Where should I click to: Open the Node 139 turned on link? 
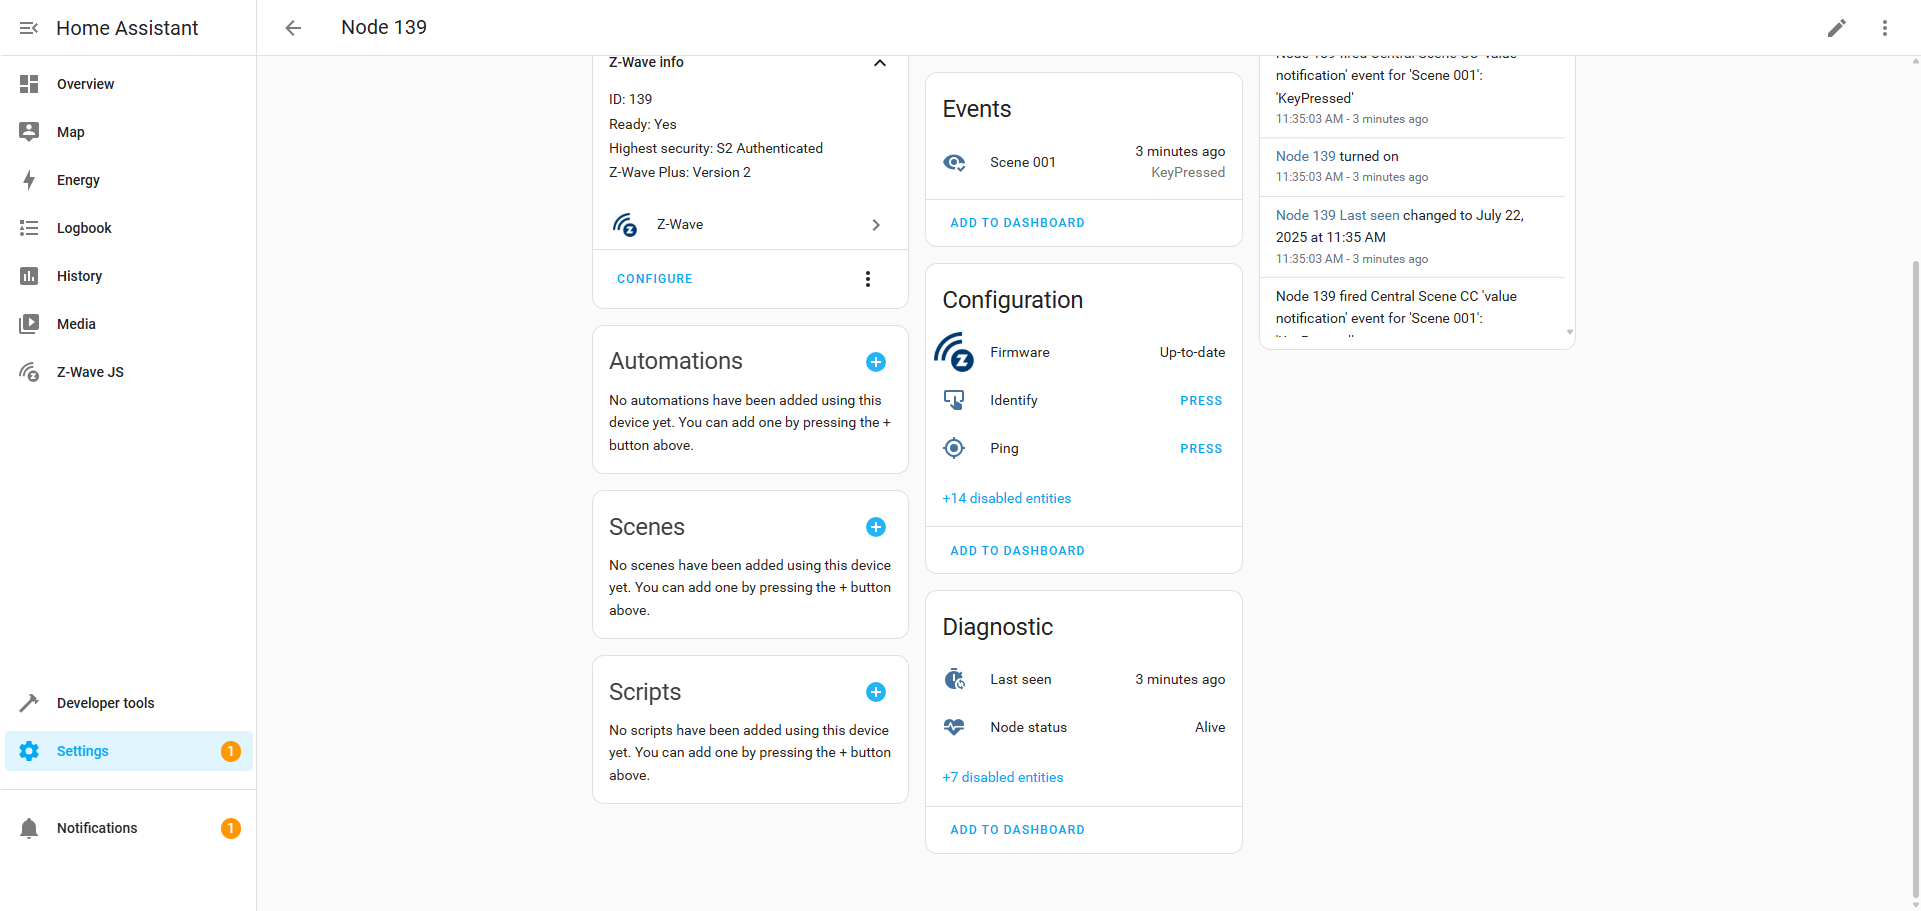(1306, 156)
